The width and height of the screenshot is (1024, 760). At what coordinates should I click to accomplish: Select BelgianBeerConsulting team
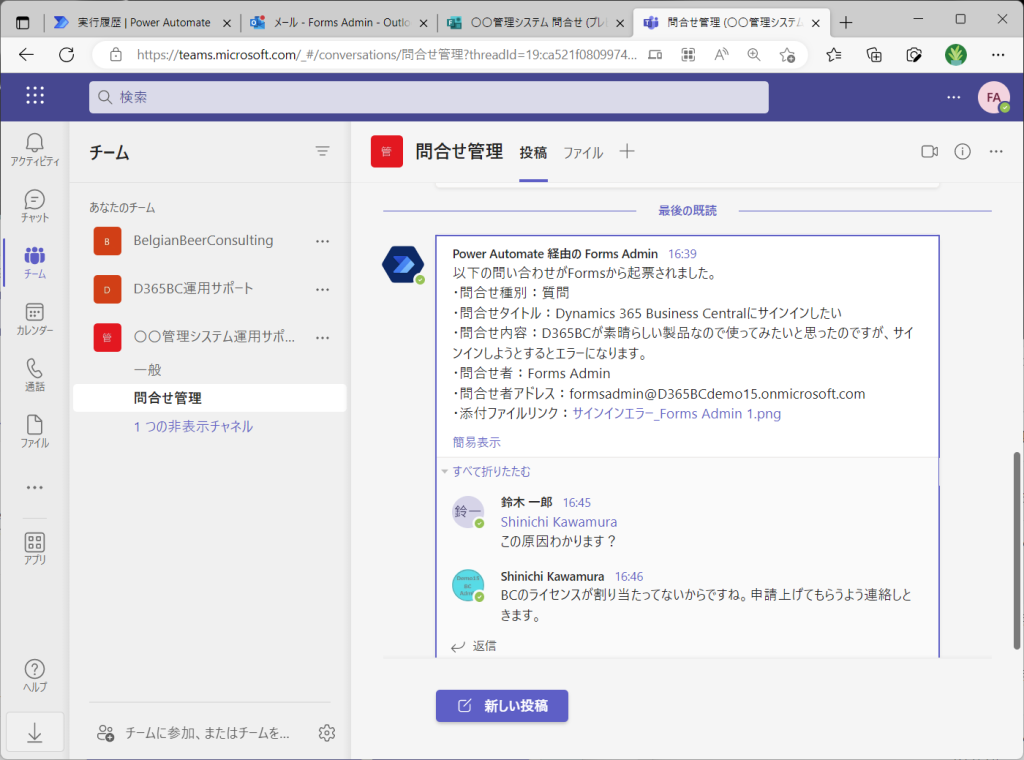(203, 240)
